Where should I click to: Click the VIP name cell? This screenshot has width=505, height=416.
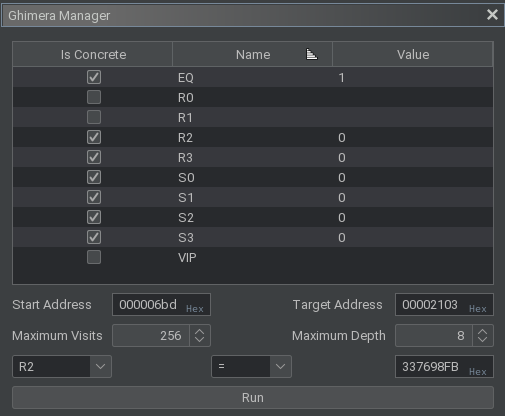pyautogui.click(x=252, y=257)
